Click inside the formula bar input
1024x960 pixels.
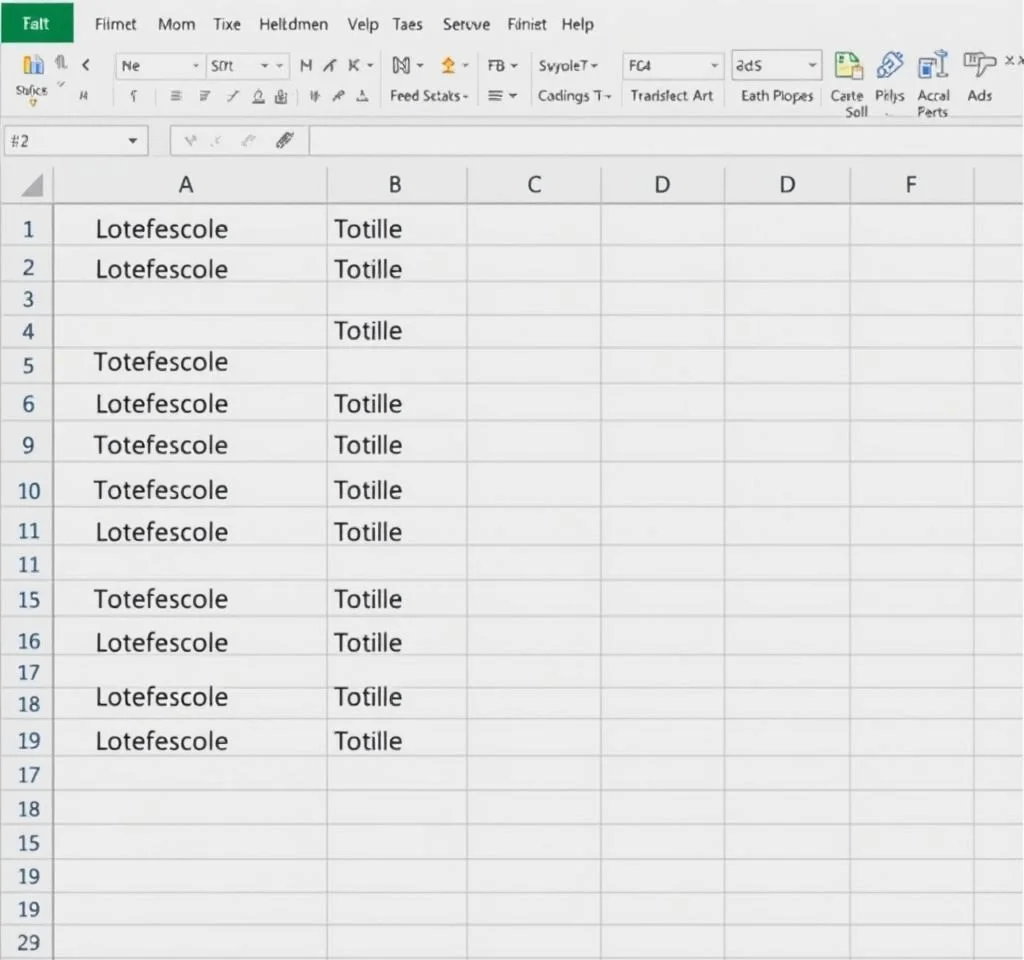point(660,141)
